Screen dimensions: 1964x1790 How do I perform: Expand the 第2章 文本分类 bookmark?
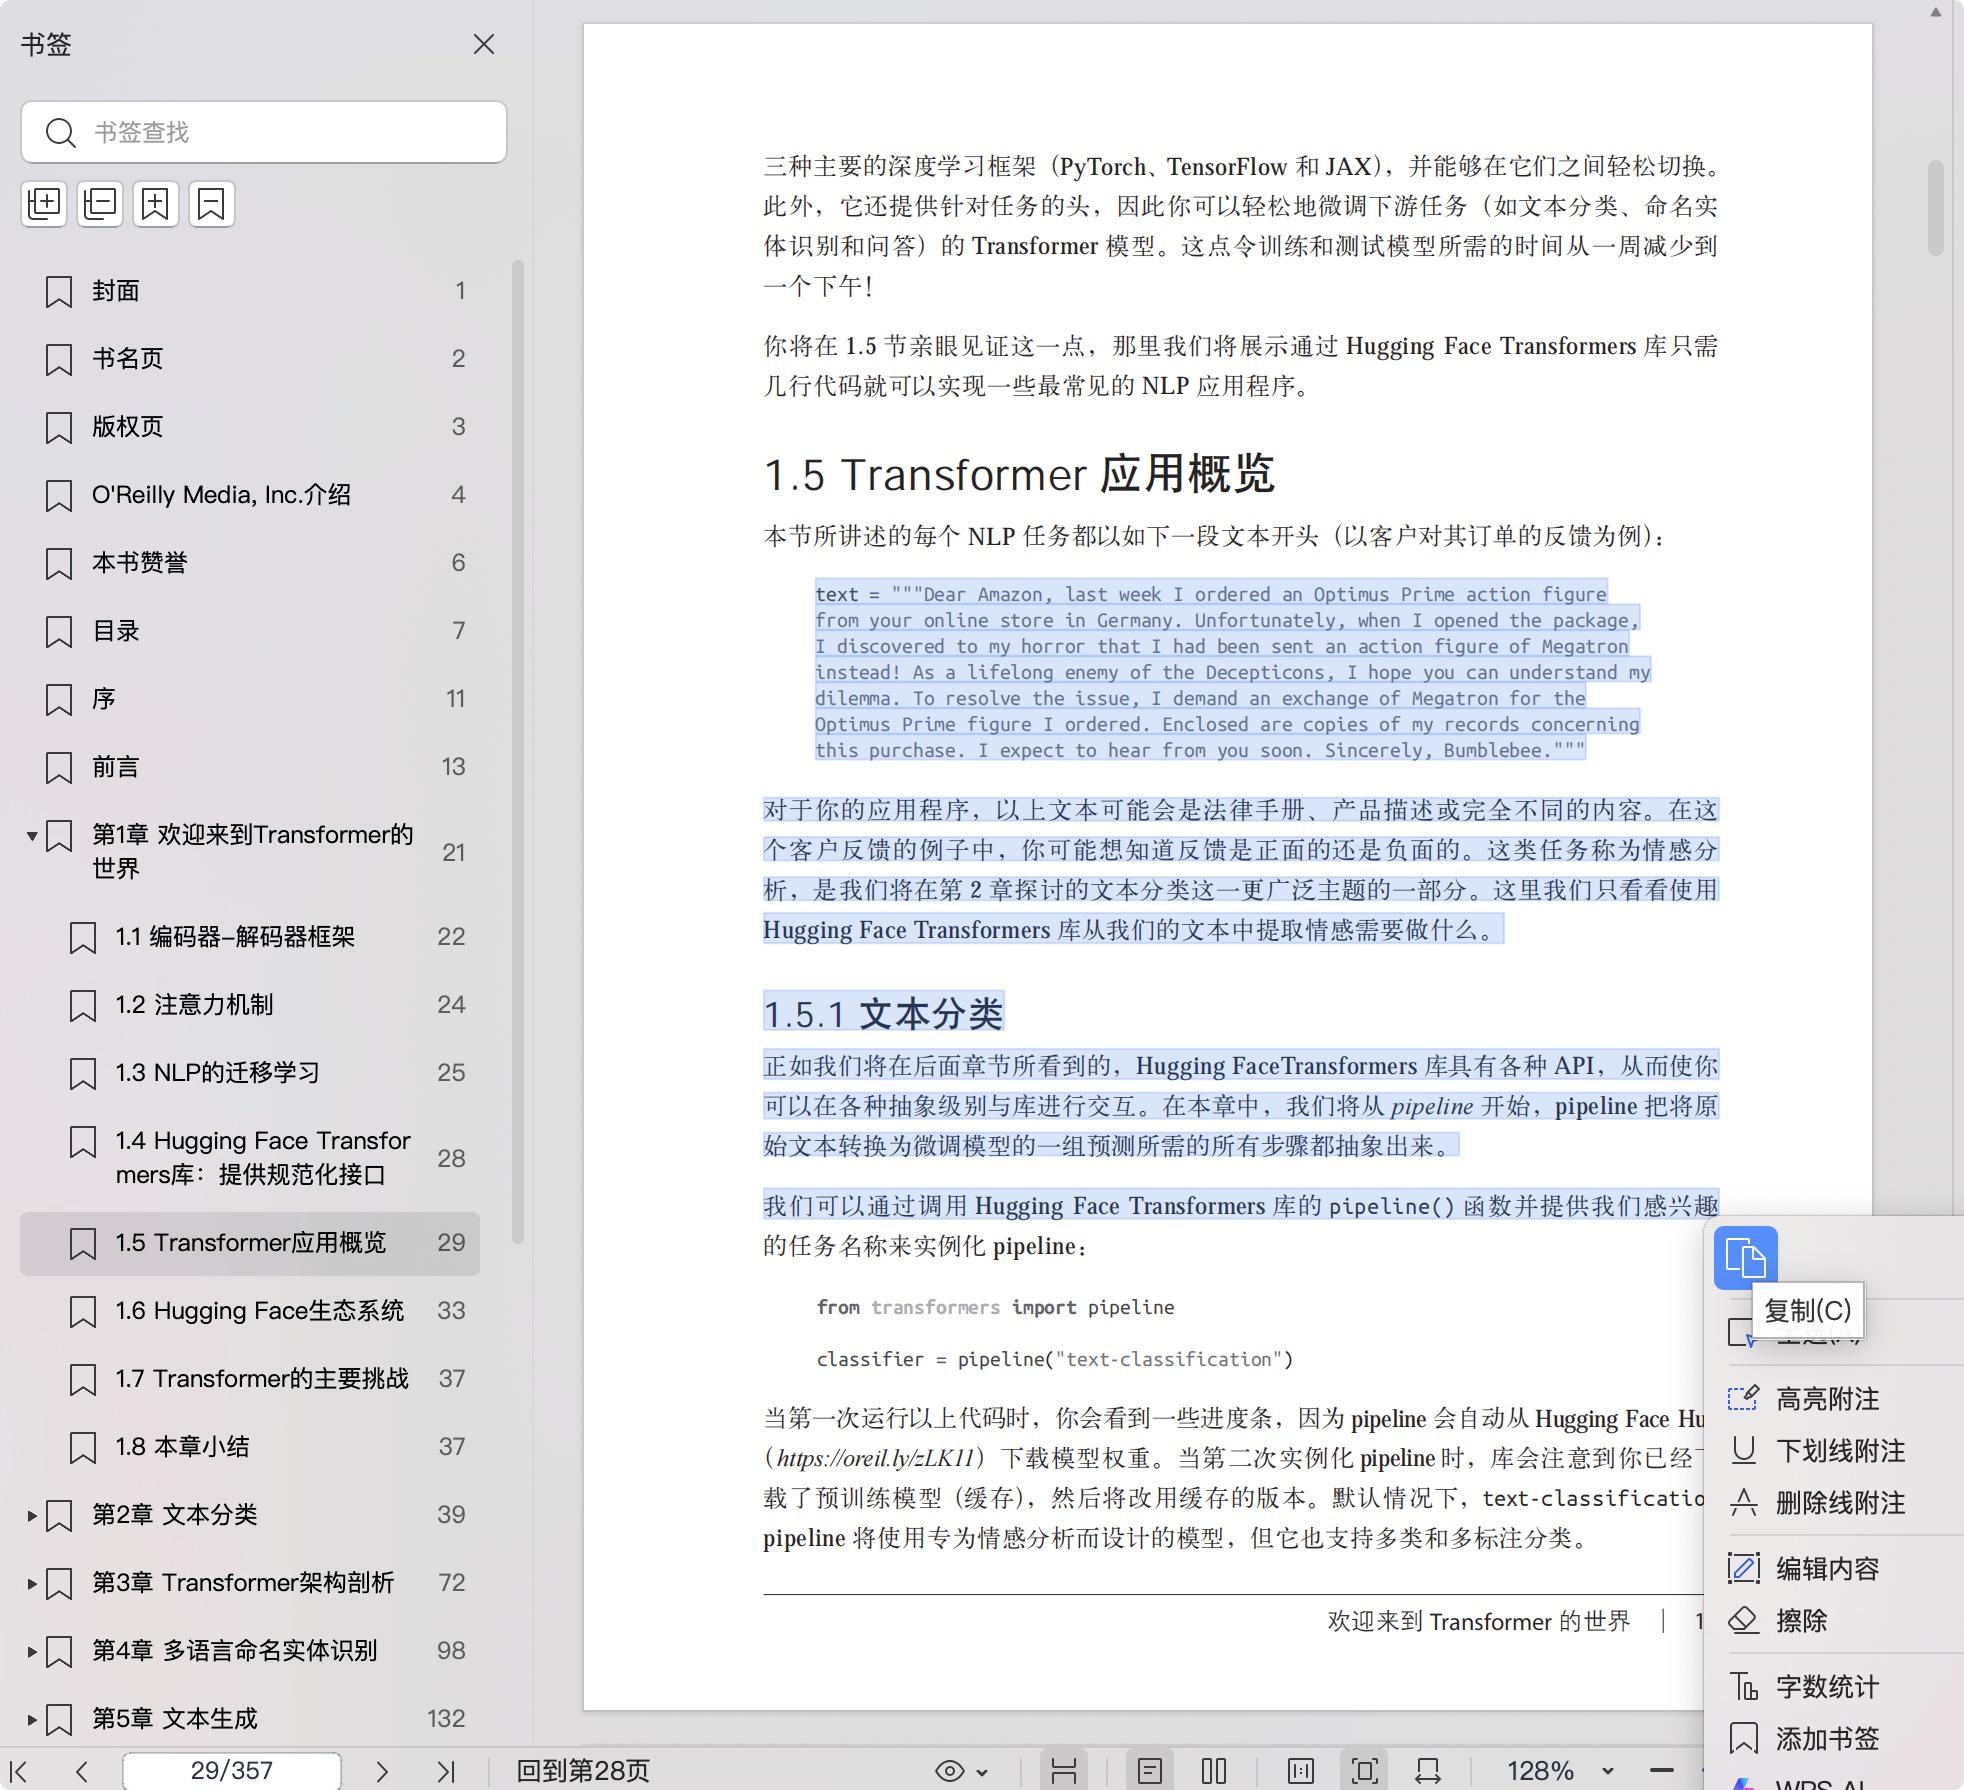tap(32, 1516)
